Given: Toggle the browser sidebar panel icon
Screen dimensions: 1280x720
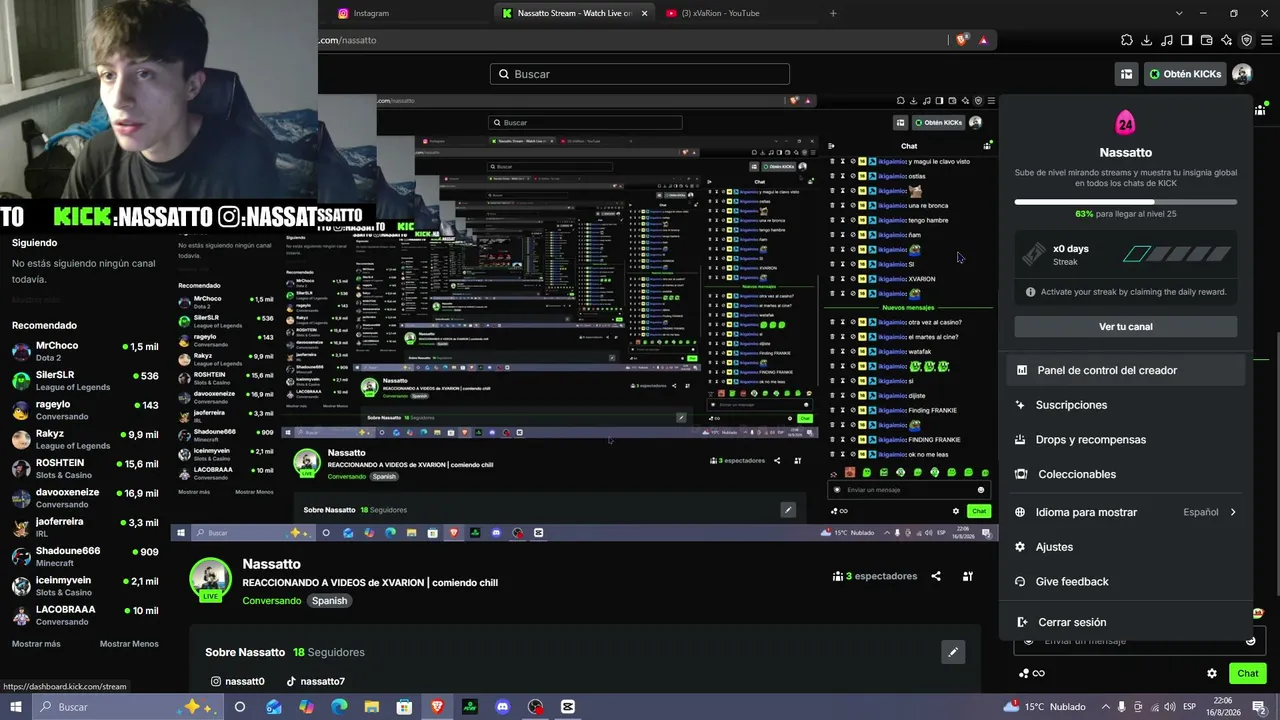Looking at the screenshot, I should click(x=1187, y=40).
